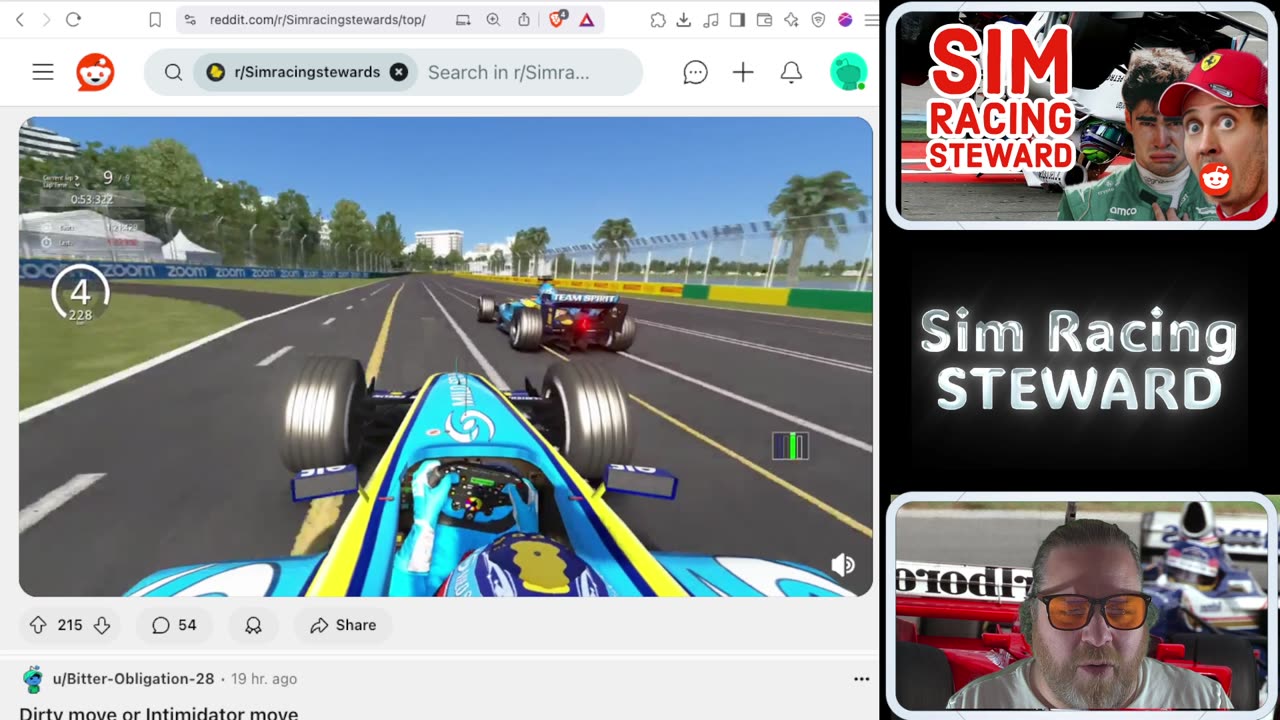
Task: Downvote the post with 215 points
Action: pyautogui.click(x=102, y=625)
